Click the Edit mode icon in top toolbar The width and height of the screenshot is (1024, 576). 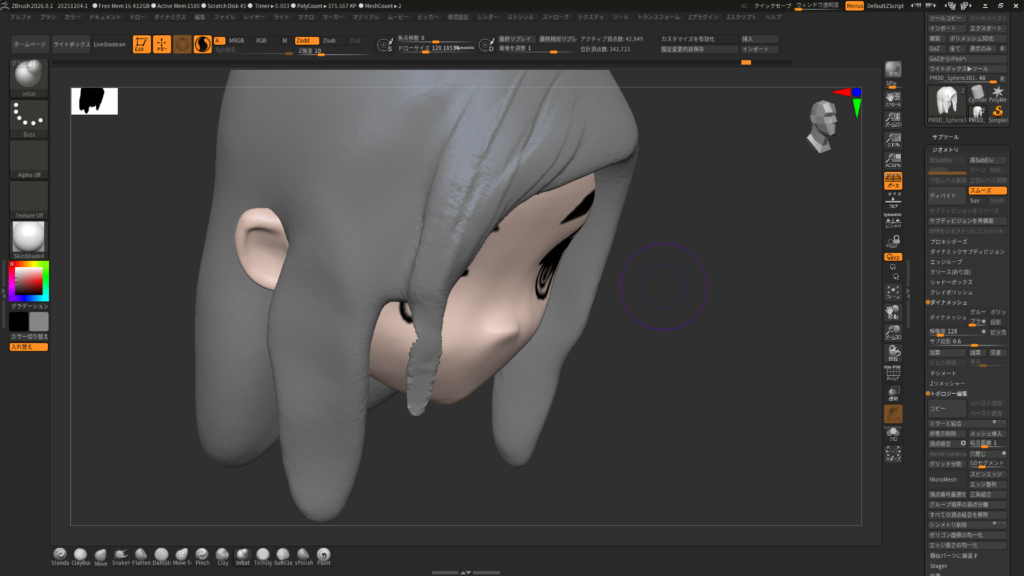(141, 44)
